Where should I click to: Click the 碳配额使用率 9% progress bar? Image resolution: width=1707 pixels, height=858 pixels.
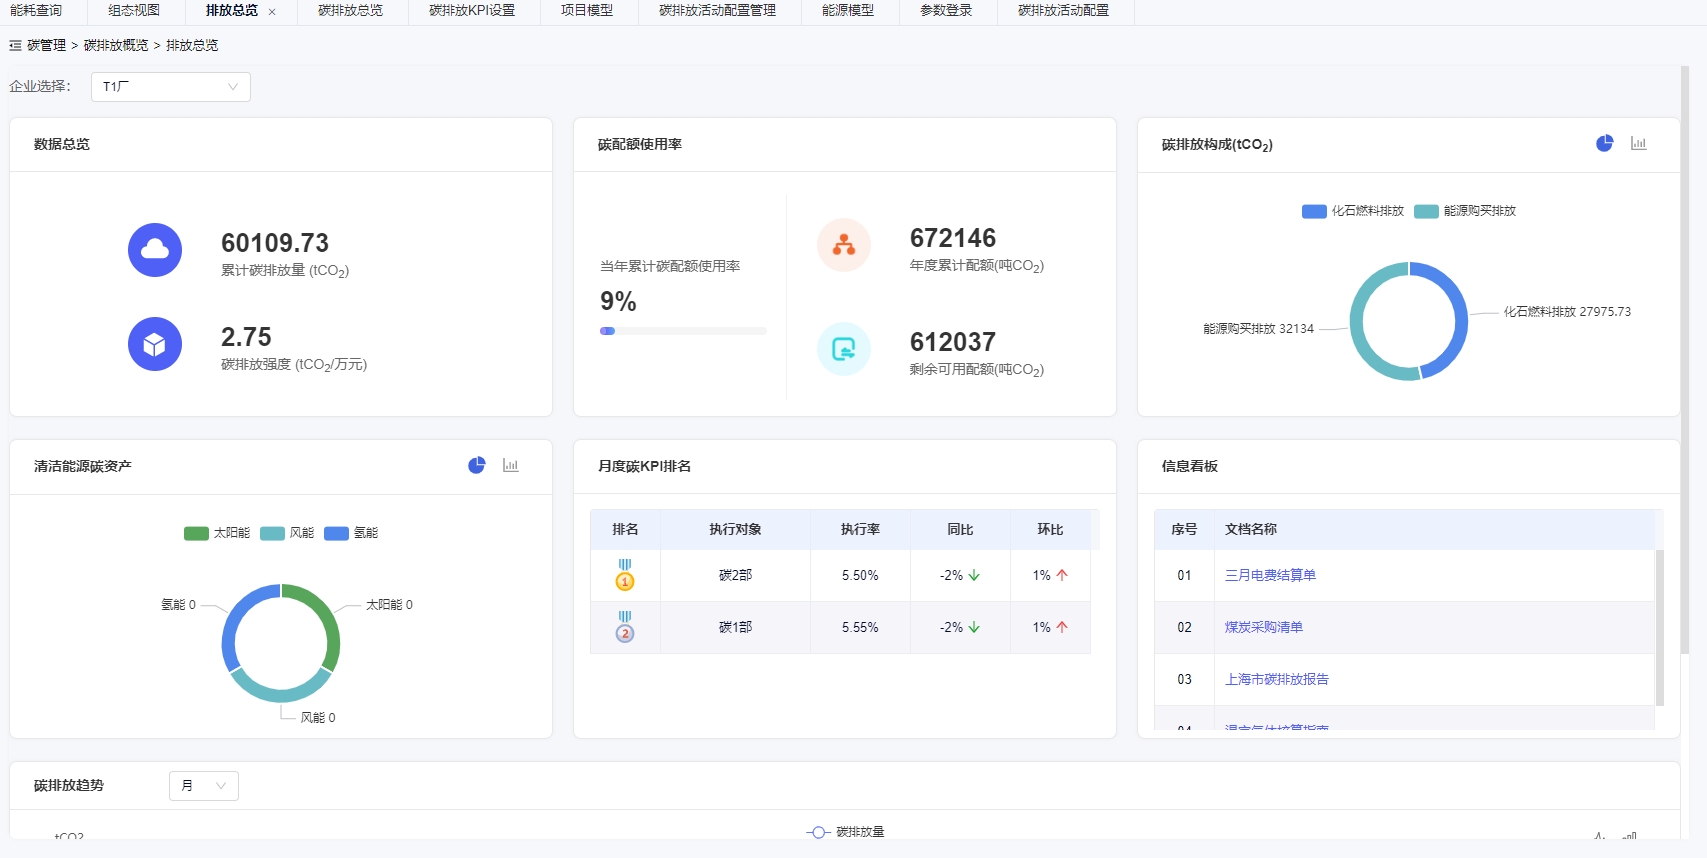(x=683, y=331)
